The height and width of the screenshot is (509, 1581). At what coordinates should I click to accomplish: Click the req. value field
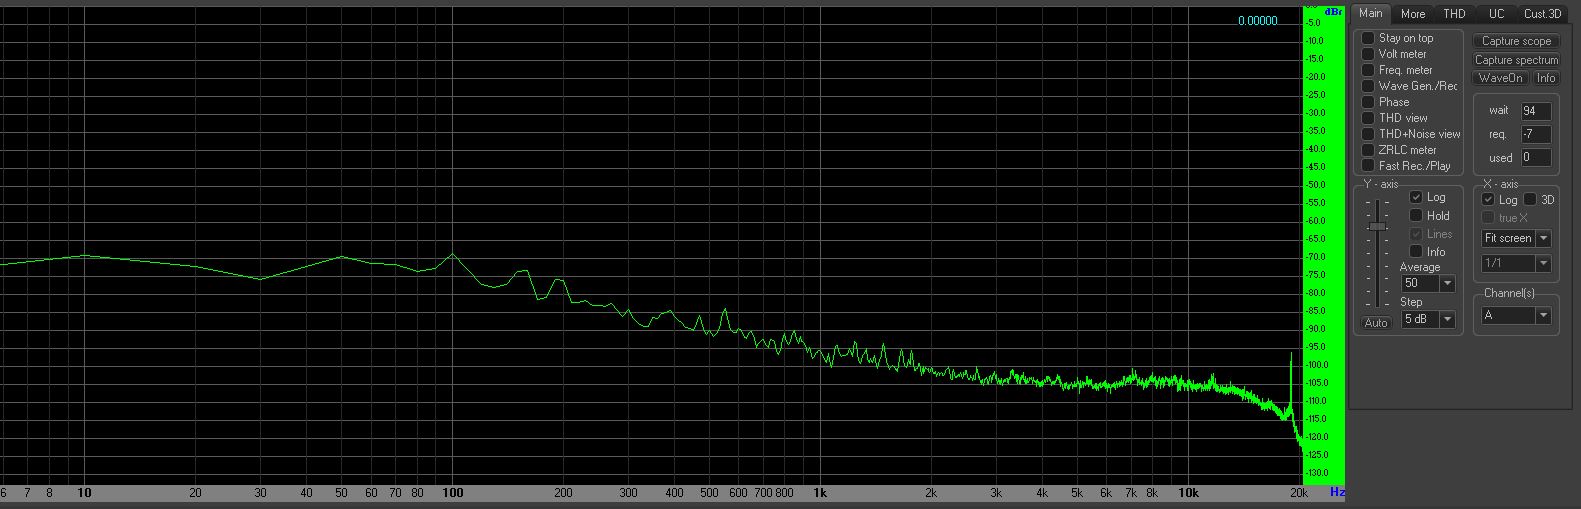coord(1536,134)
